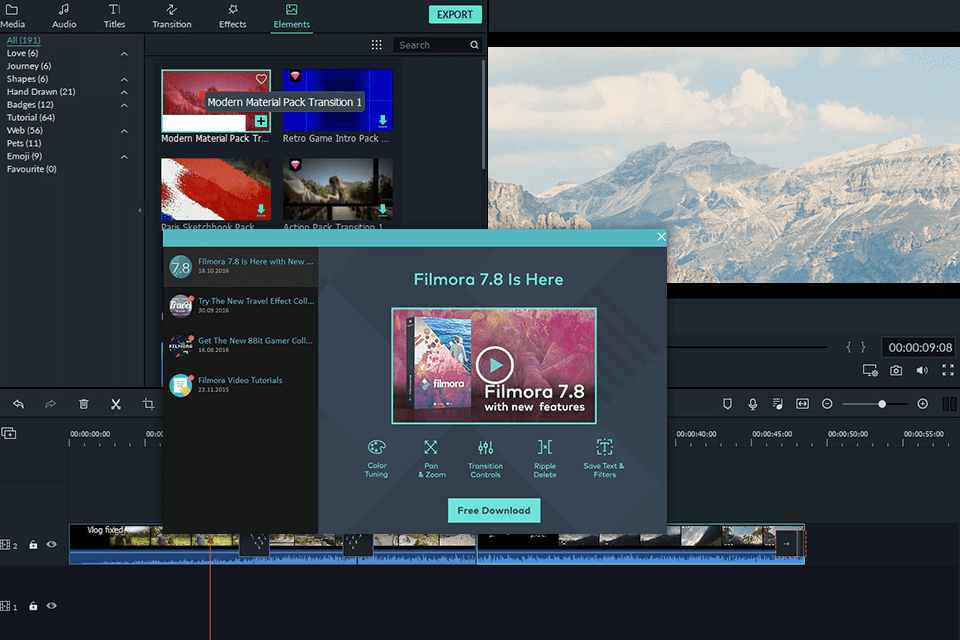This screenshot has height=640, width=960.
Task: Download the Retro Game Intro Pack
Action: click(x=383, y=121)
